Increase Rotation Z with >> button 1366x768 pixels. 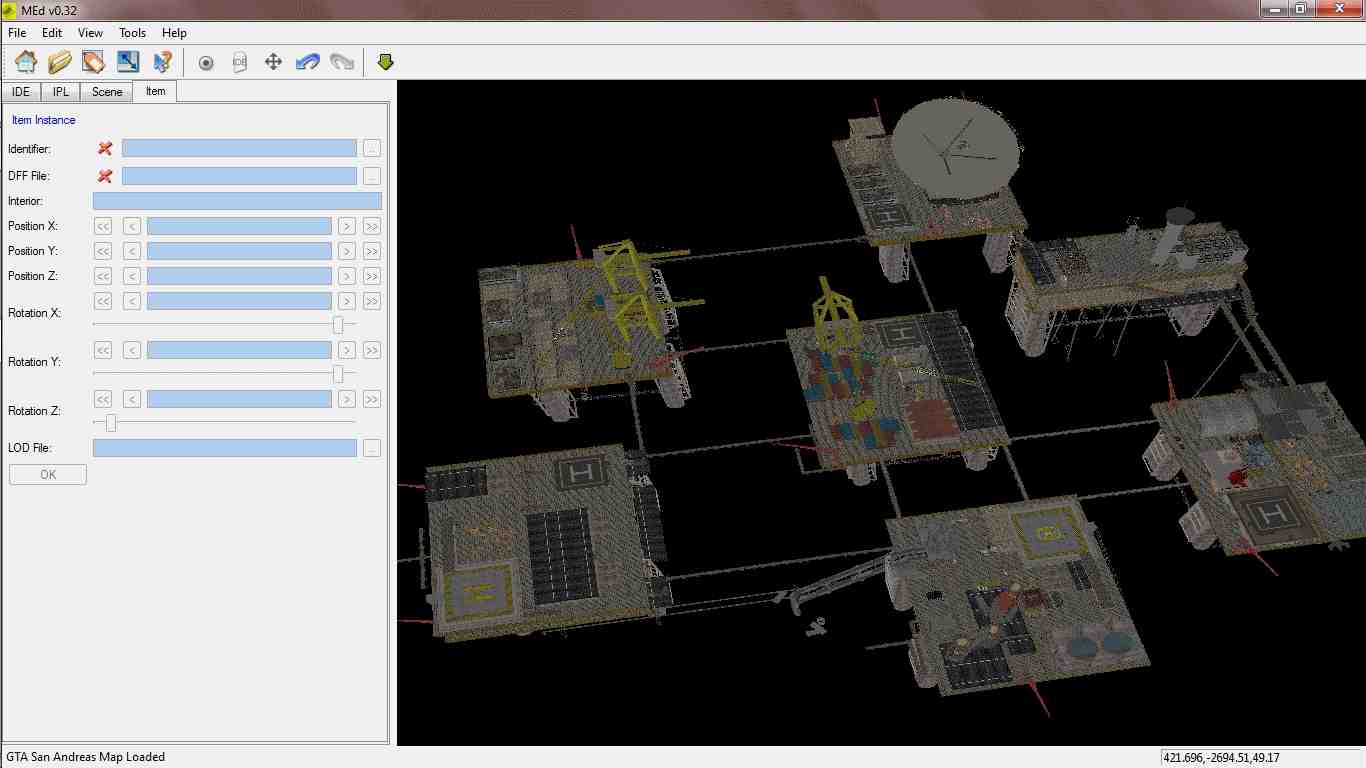click(x=372, y=399)
